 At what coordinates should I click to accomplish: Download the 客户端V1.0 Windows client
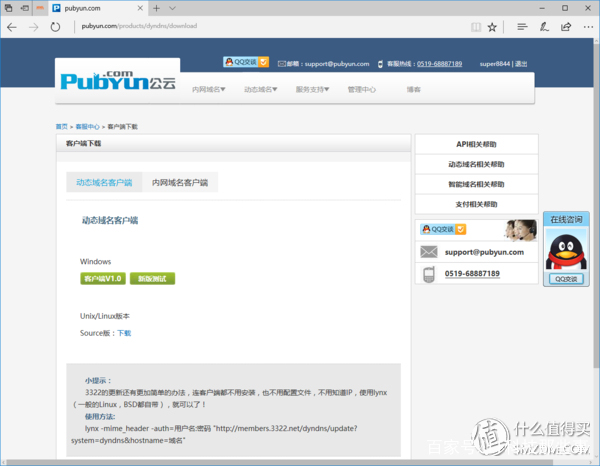(x=103, y=278)
